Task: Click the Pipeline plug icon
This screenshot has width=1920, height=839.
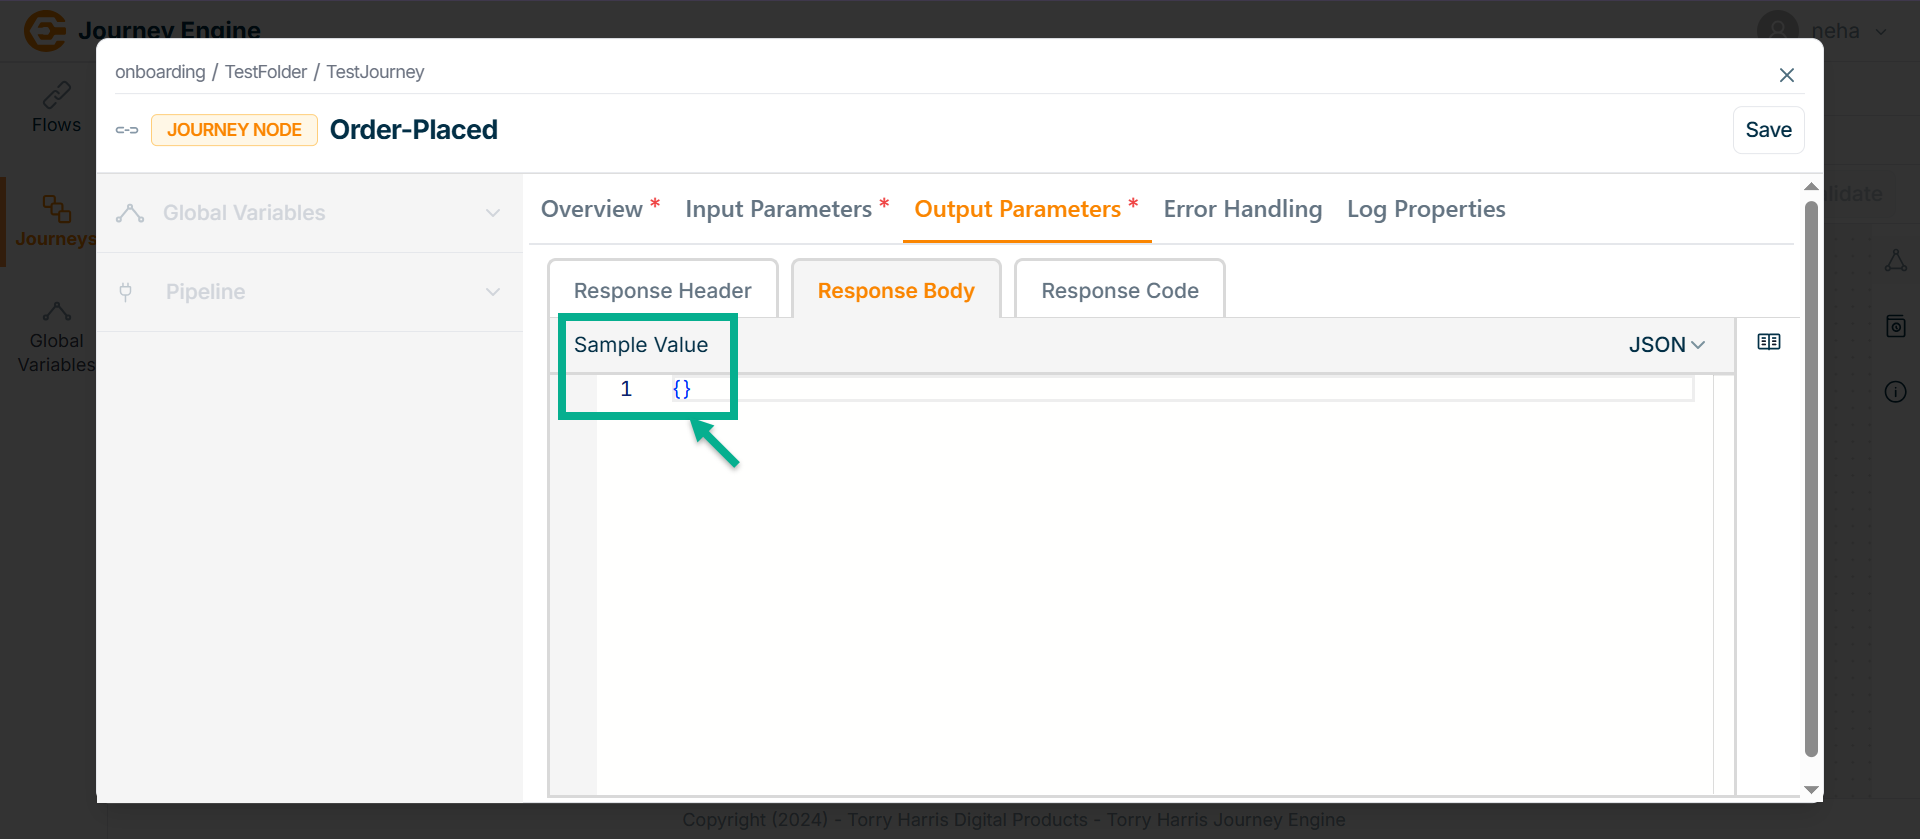Action: tap(126, 292)
